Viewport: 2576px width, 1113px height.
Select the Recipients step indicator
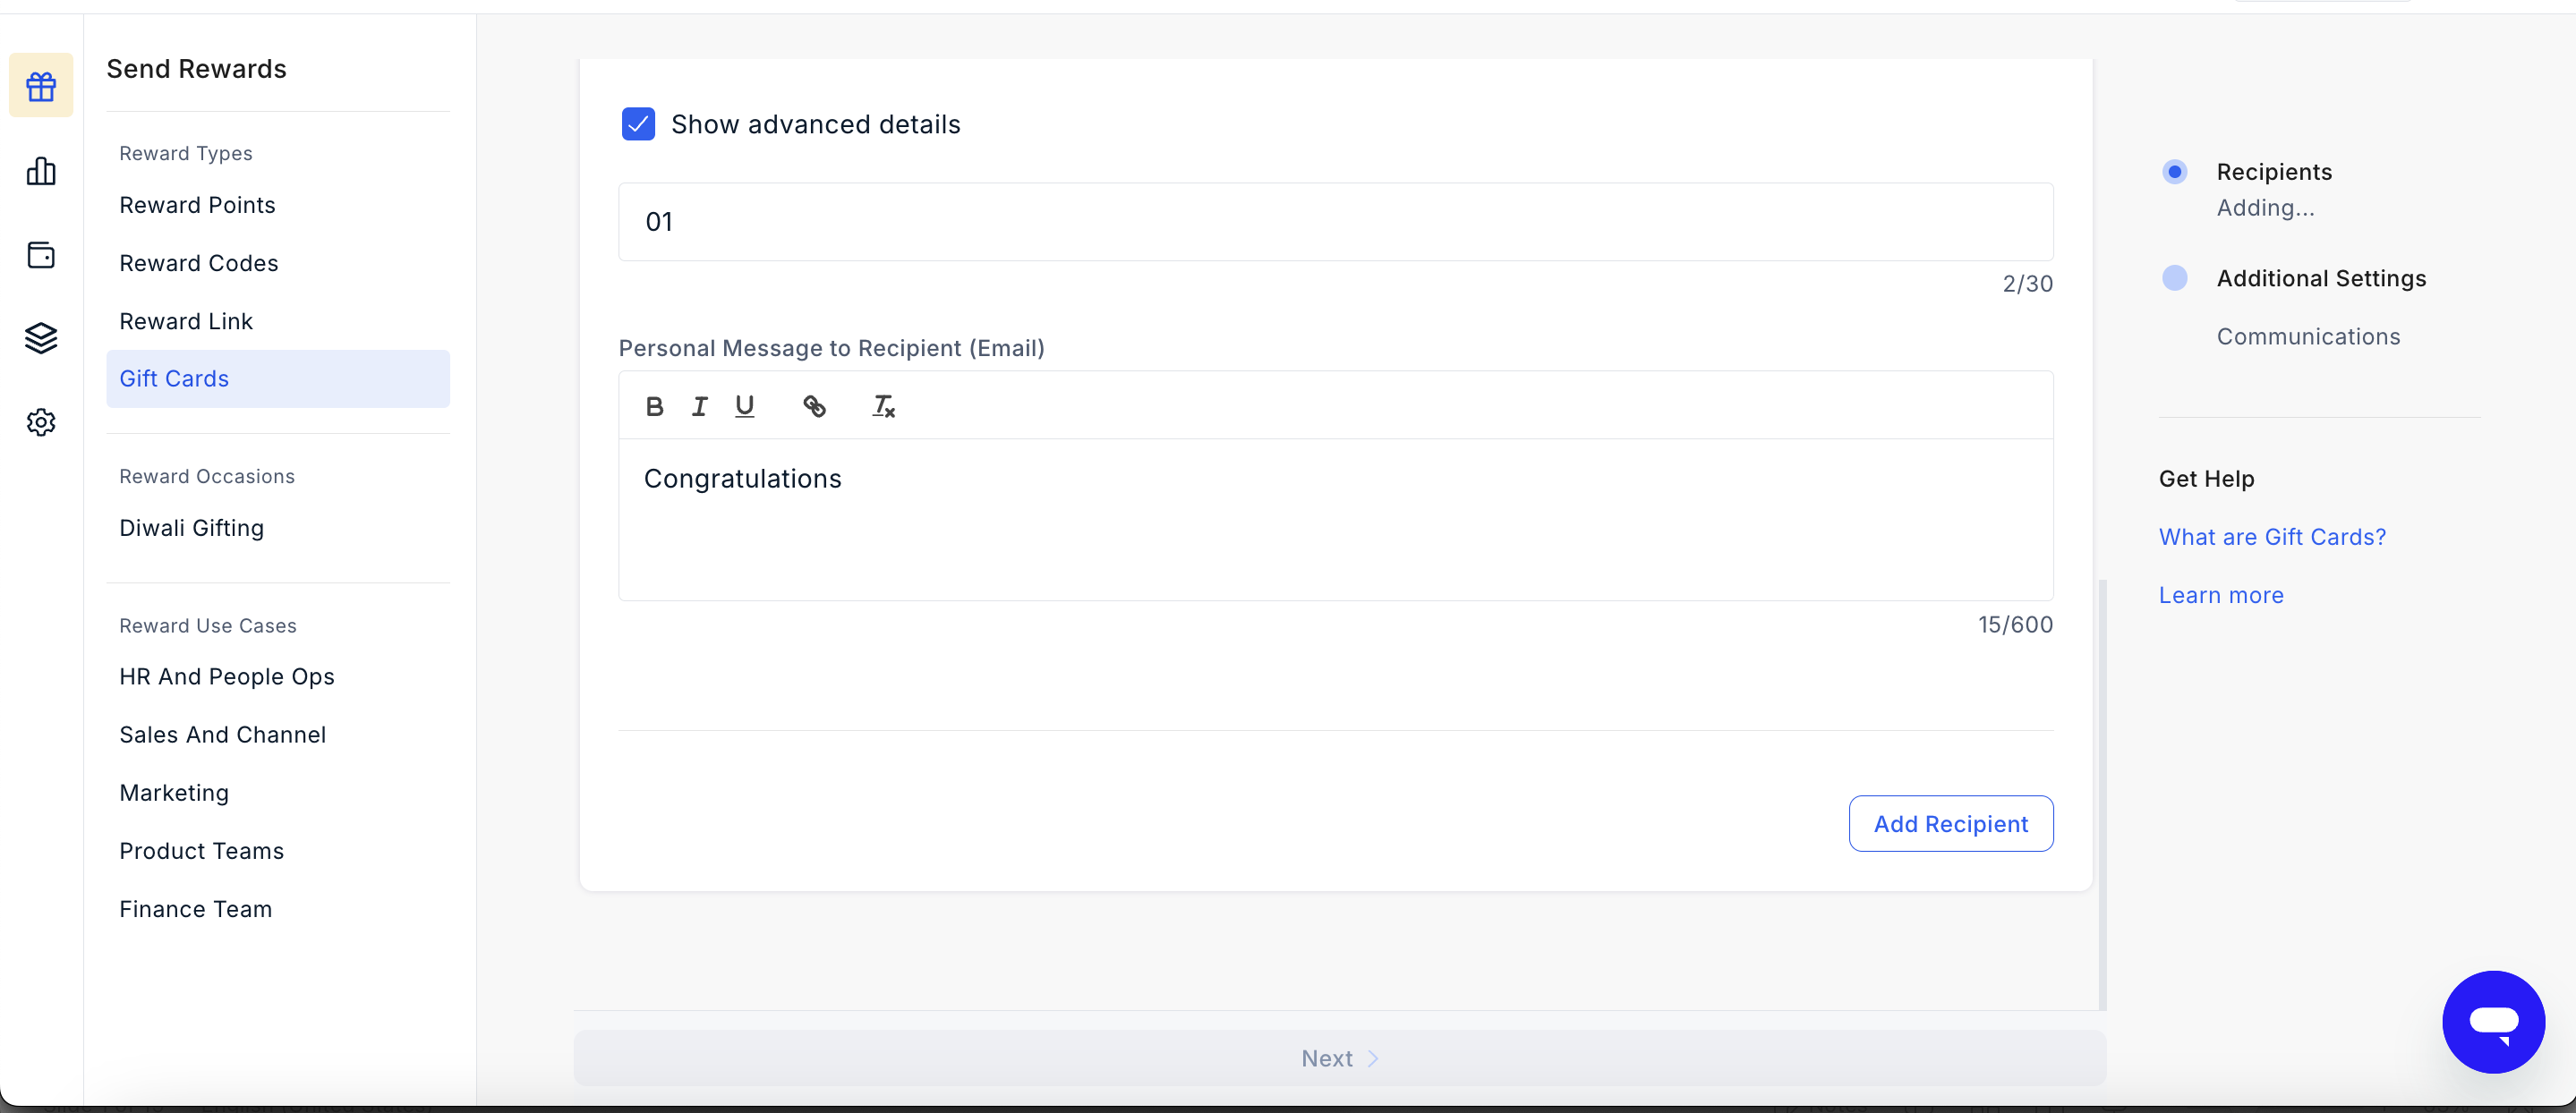[2174, 172]
